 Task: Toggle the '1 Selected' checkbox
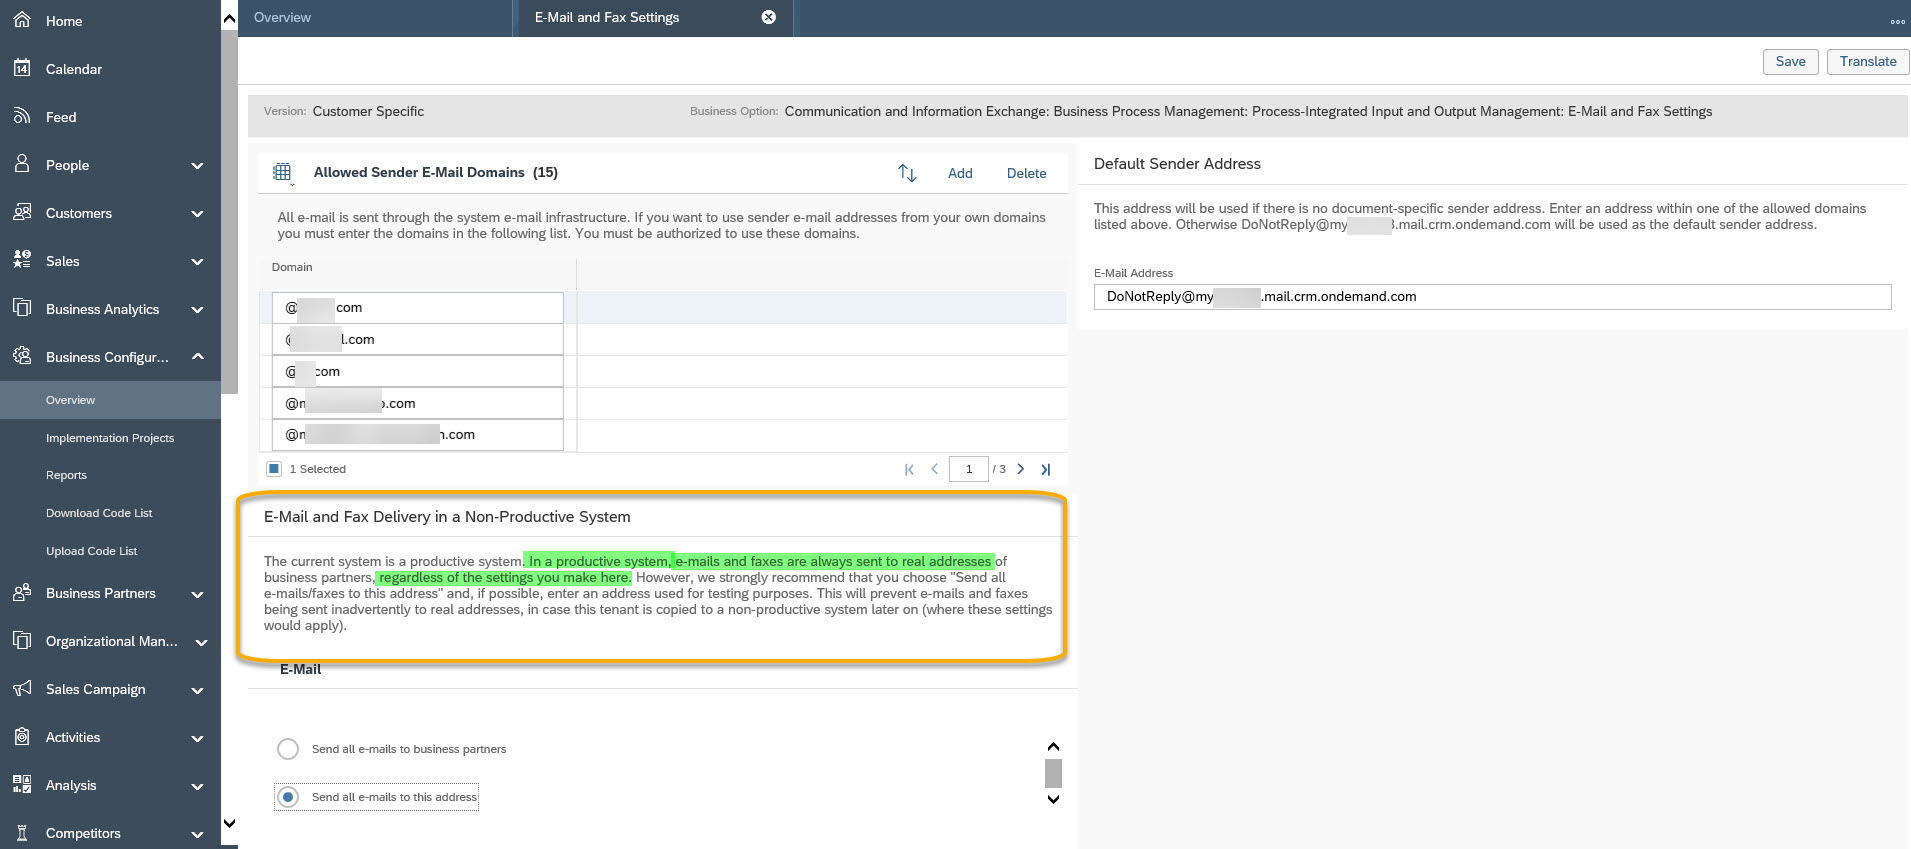[x=274, y=469]
